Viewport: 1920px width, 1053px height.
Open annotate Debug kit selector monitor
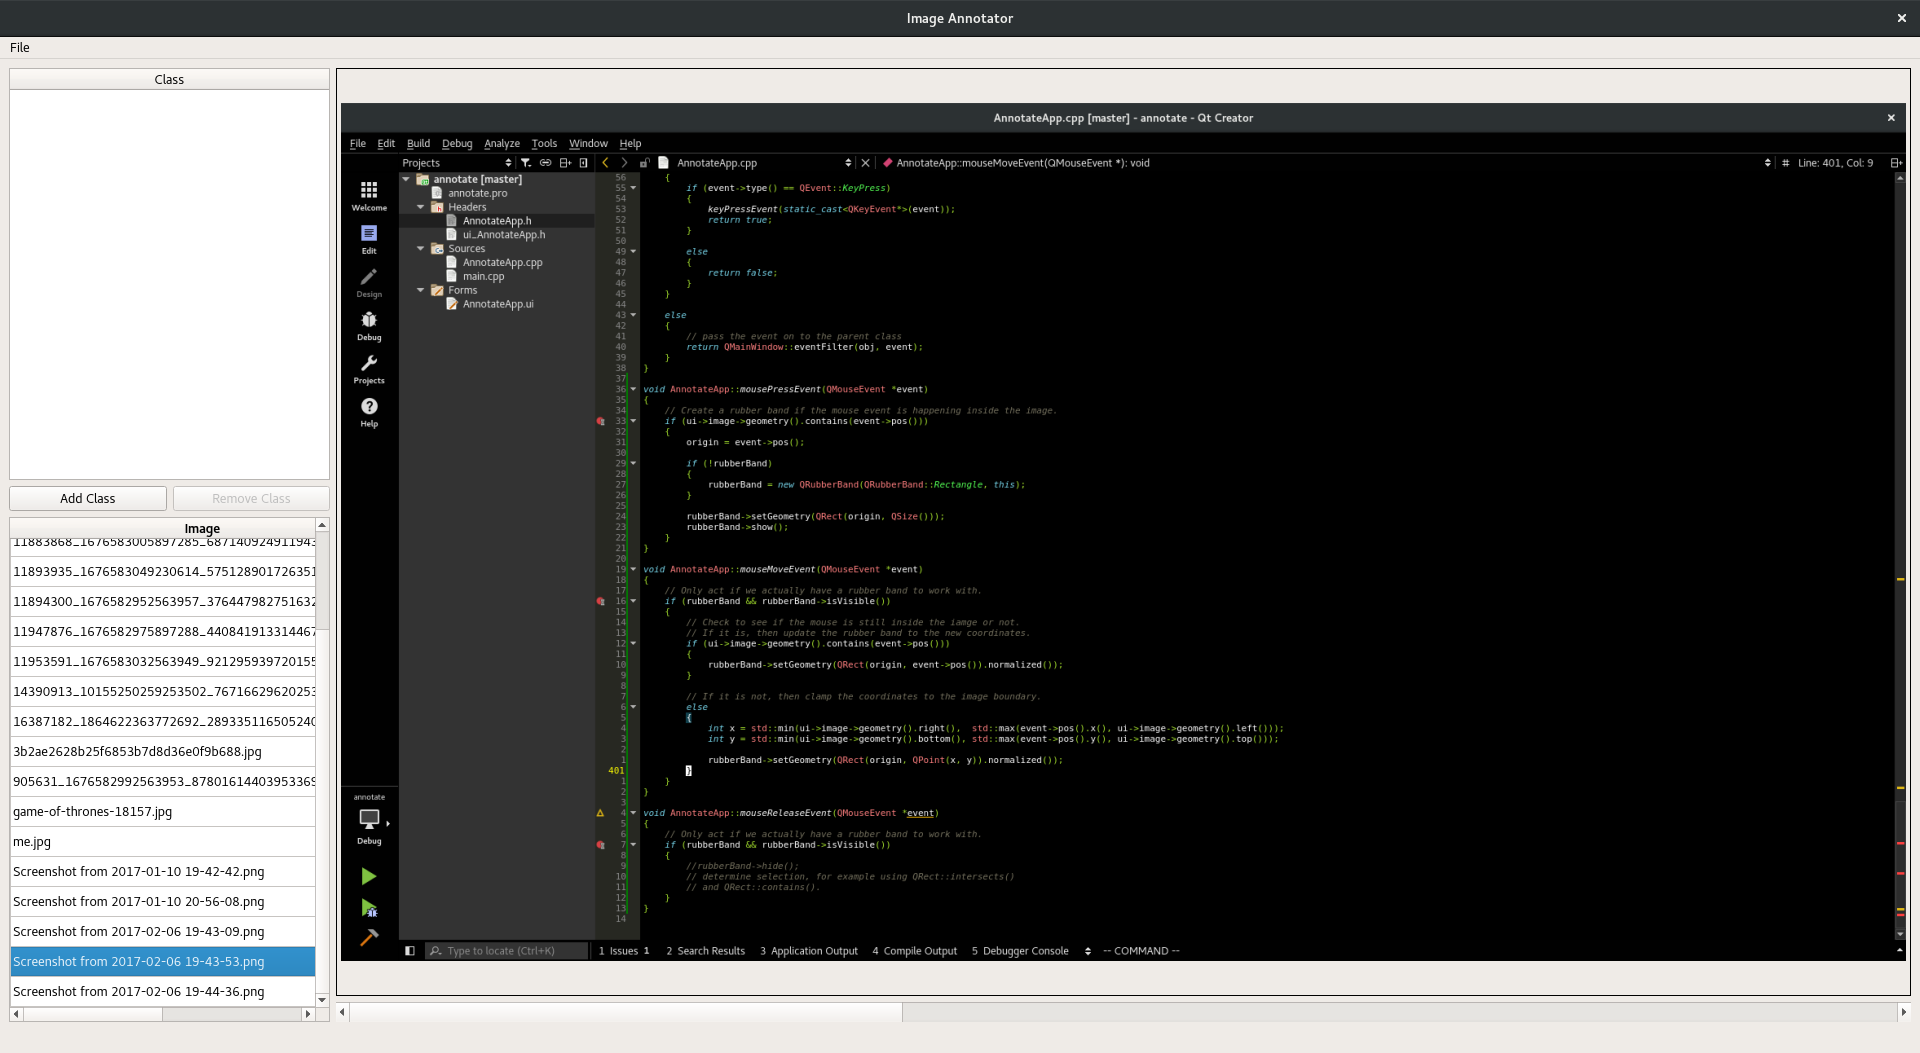click(x=369, y=819)
